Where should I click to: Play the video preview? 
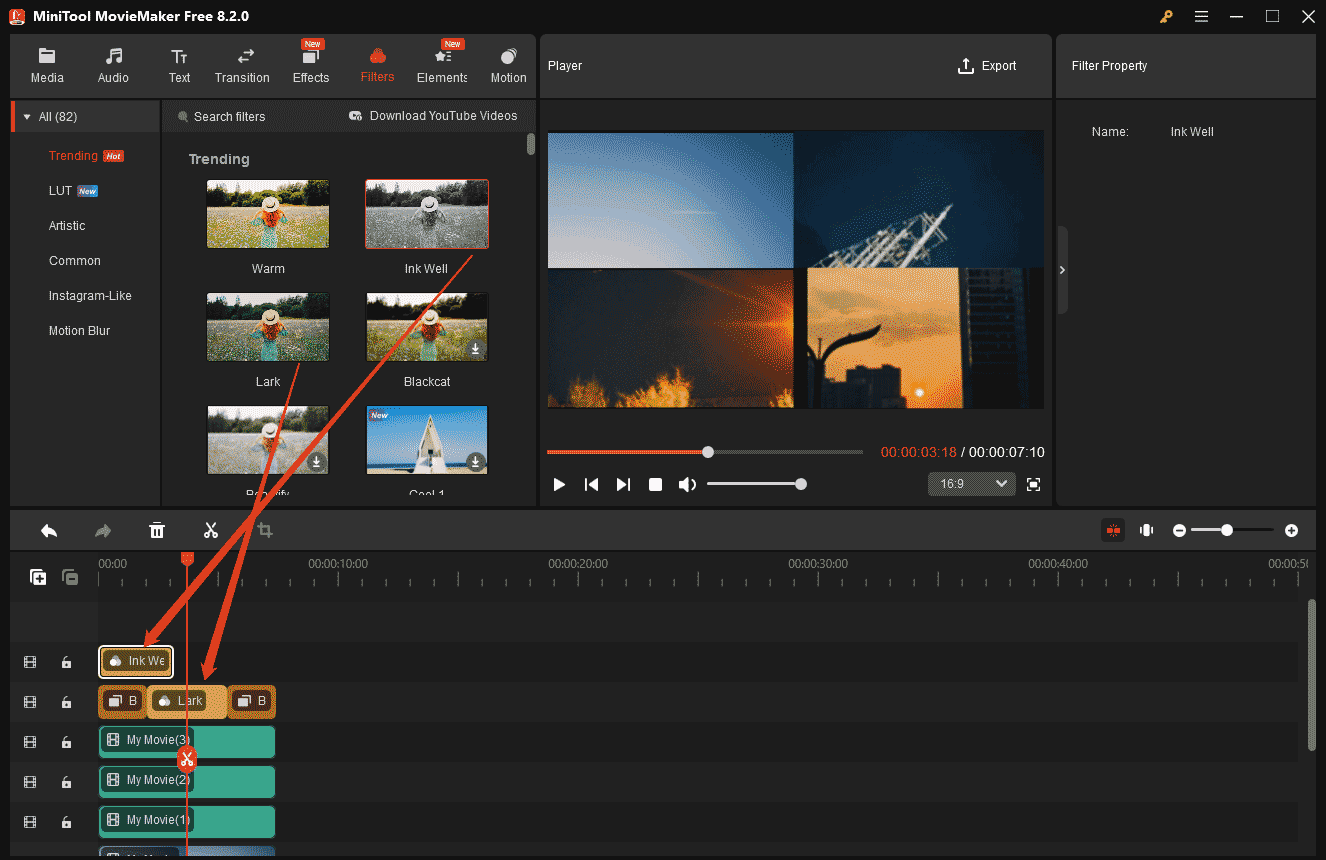click(x=559, y=484)
